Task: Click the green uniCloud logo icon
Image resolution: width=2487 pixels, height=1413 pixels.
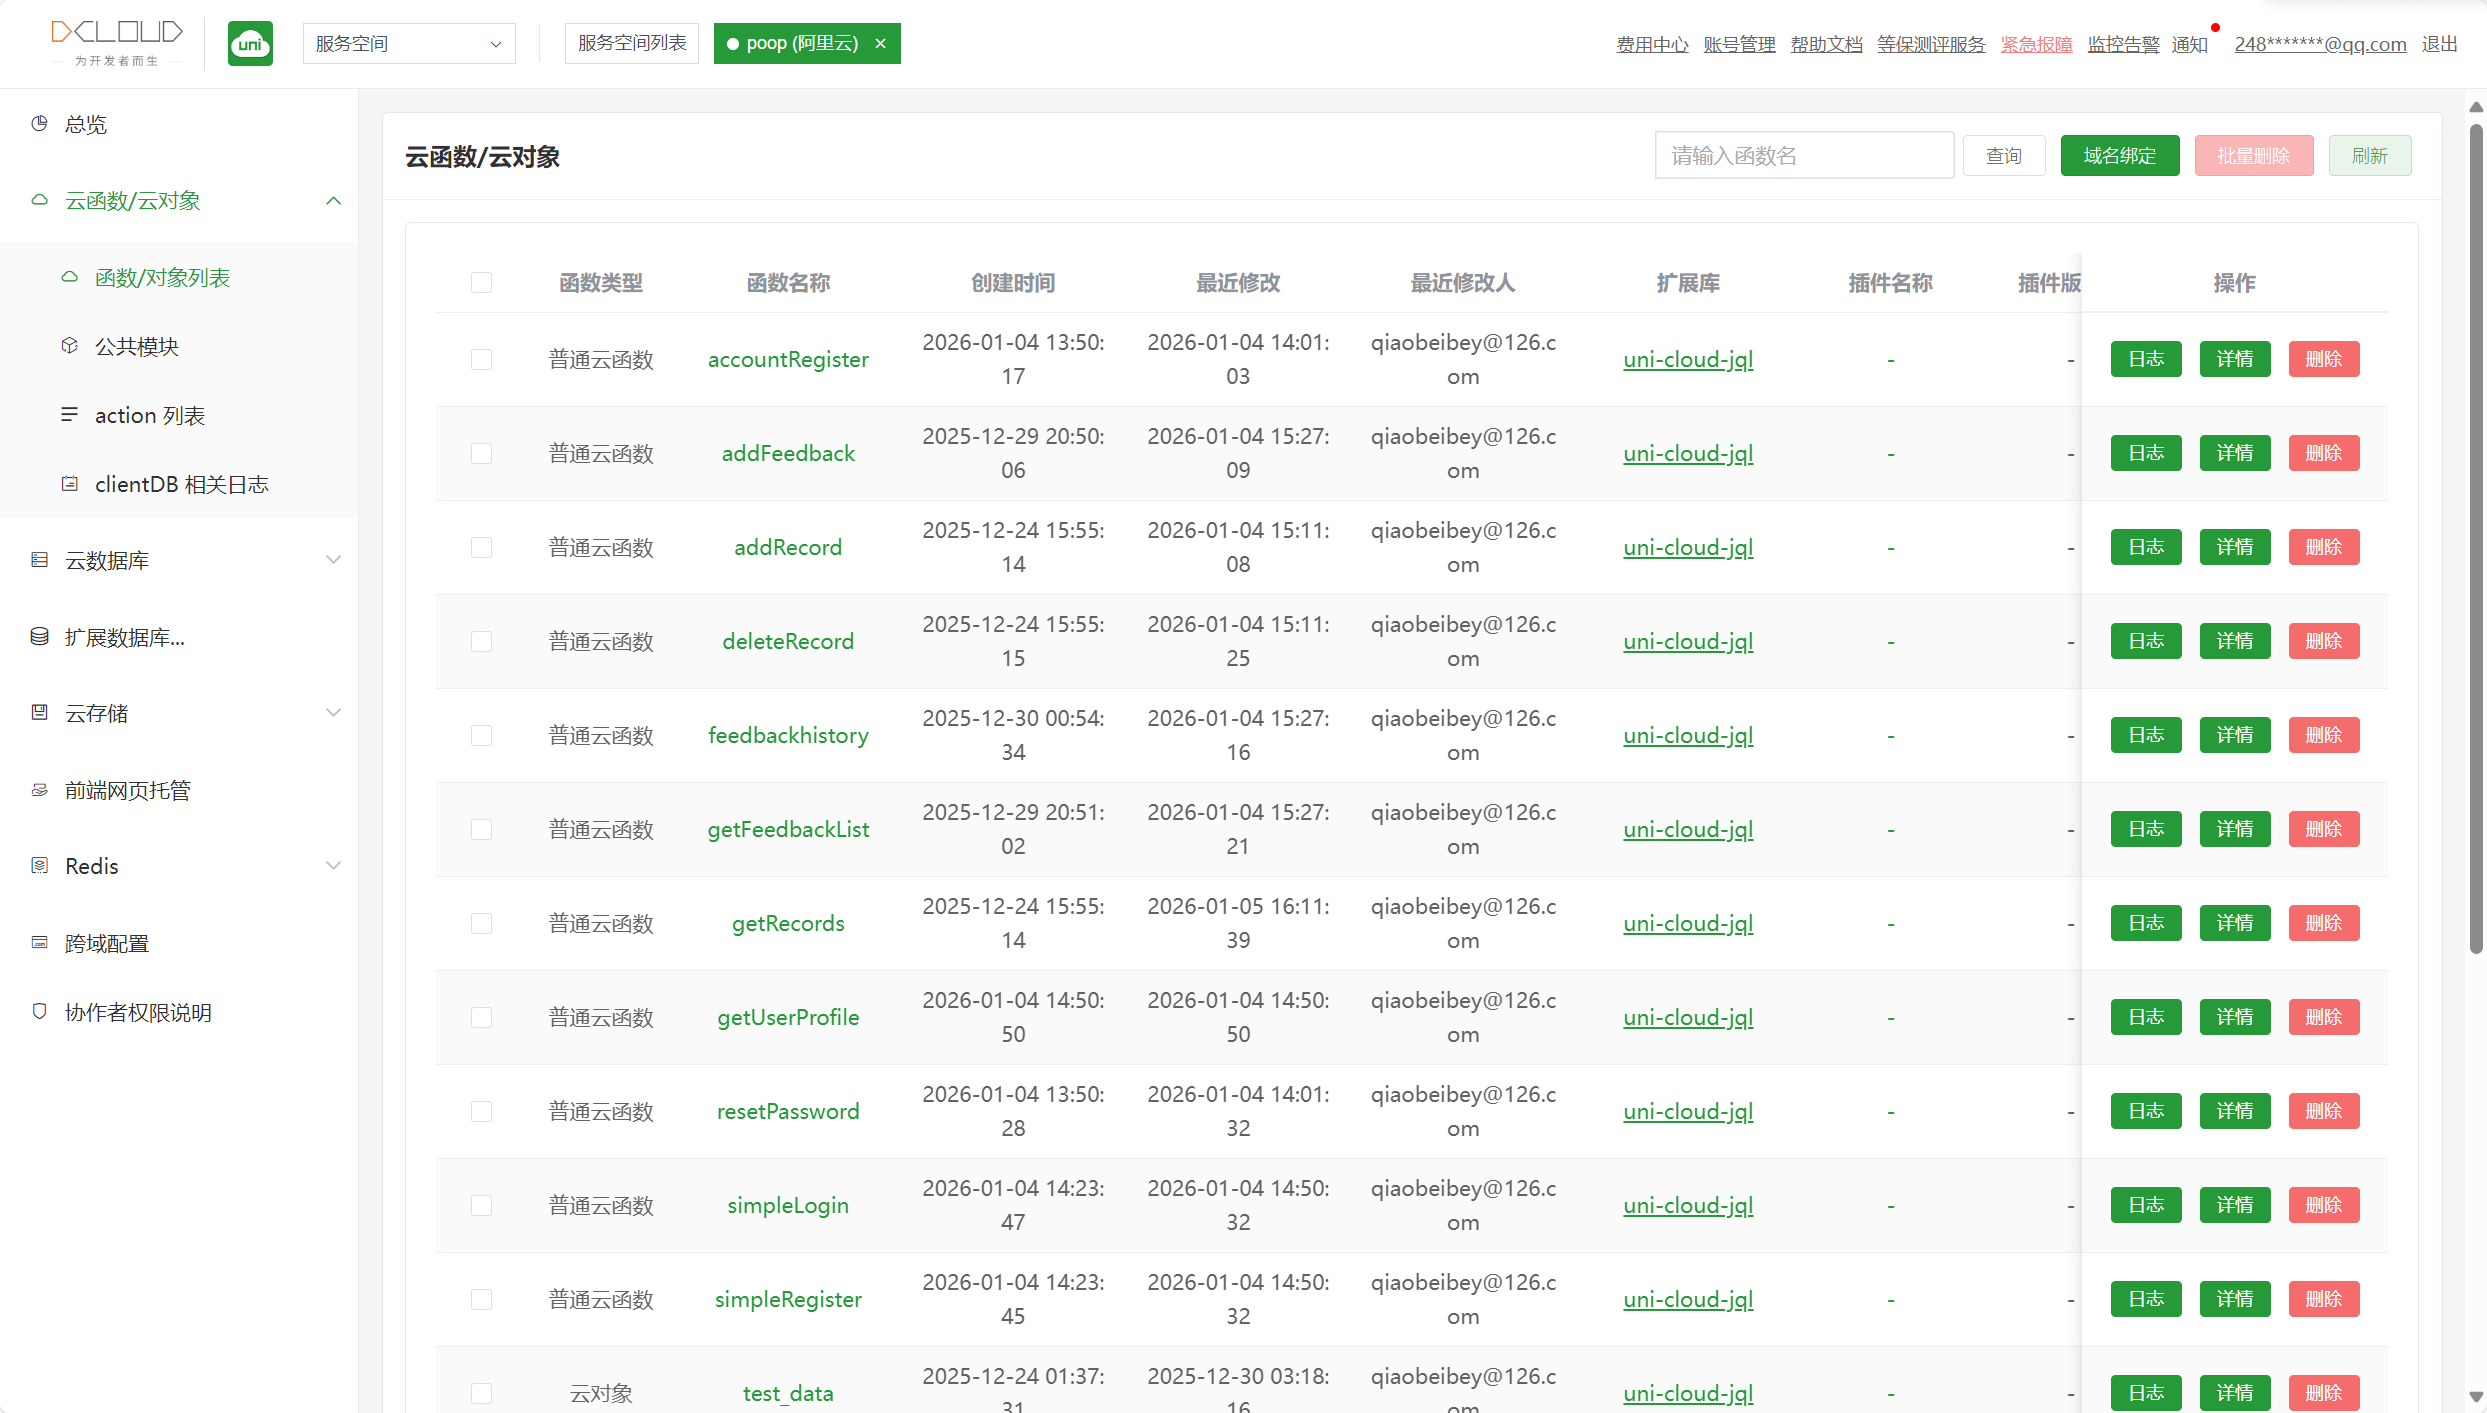Action: (250, 44)
